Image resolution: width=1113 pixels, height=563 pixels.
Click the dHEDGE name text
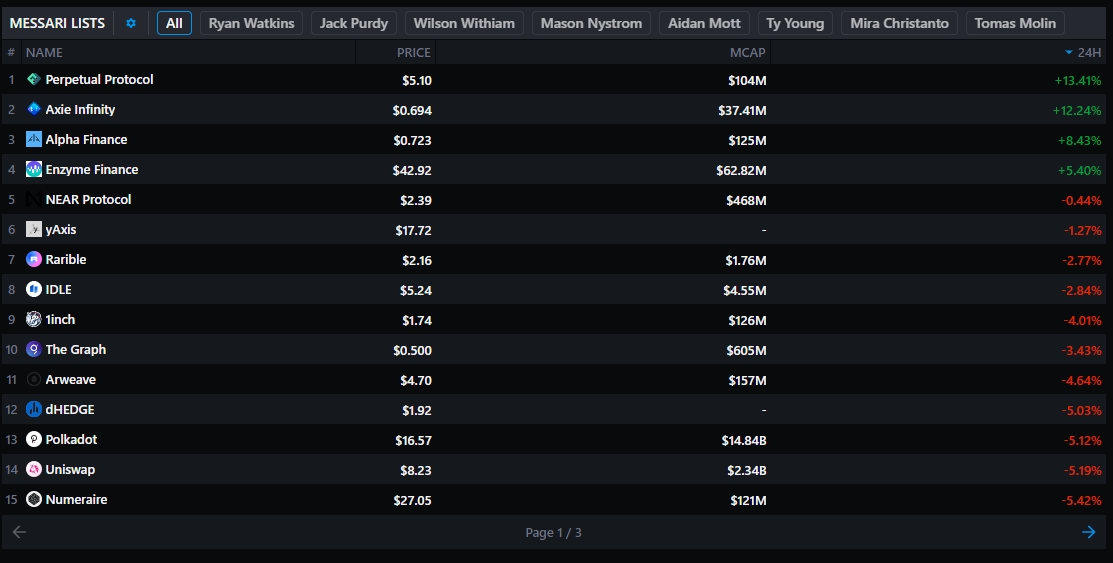click(x=70, y=409)
